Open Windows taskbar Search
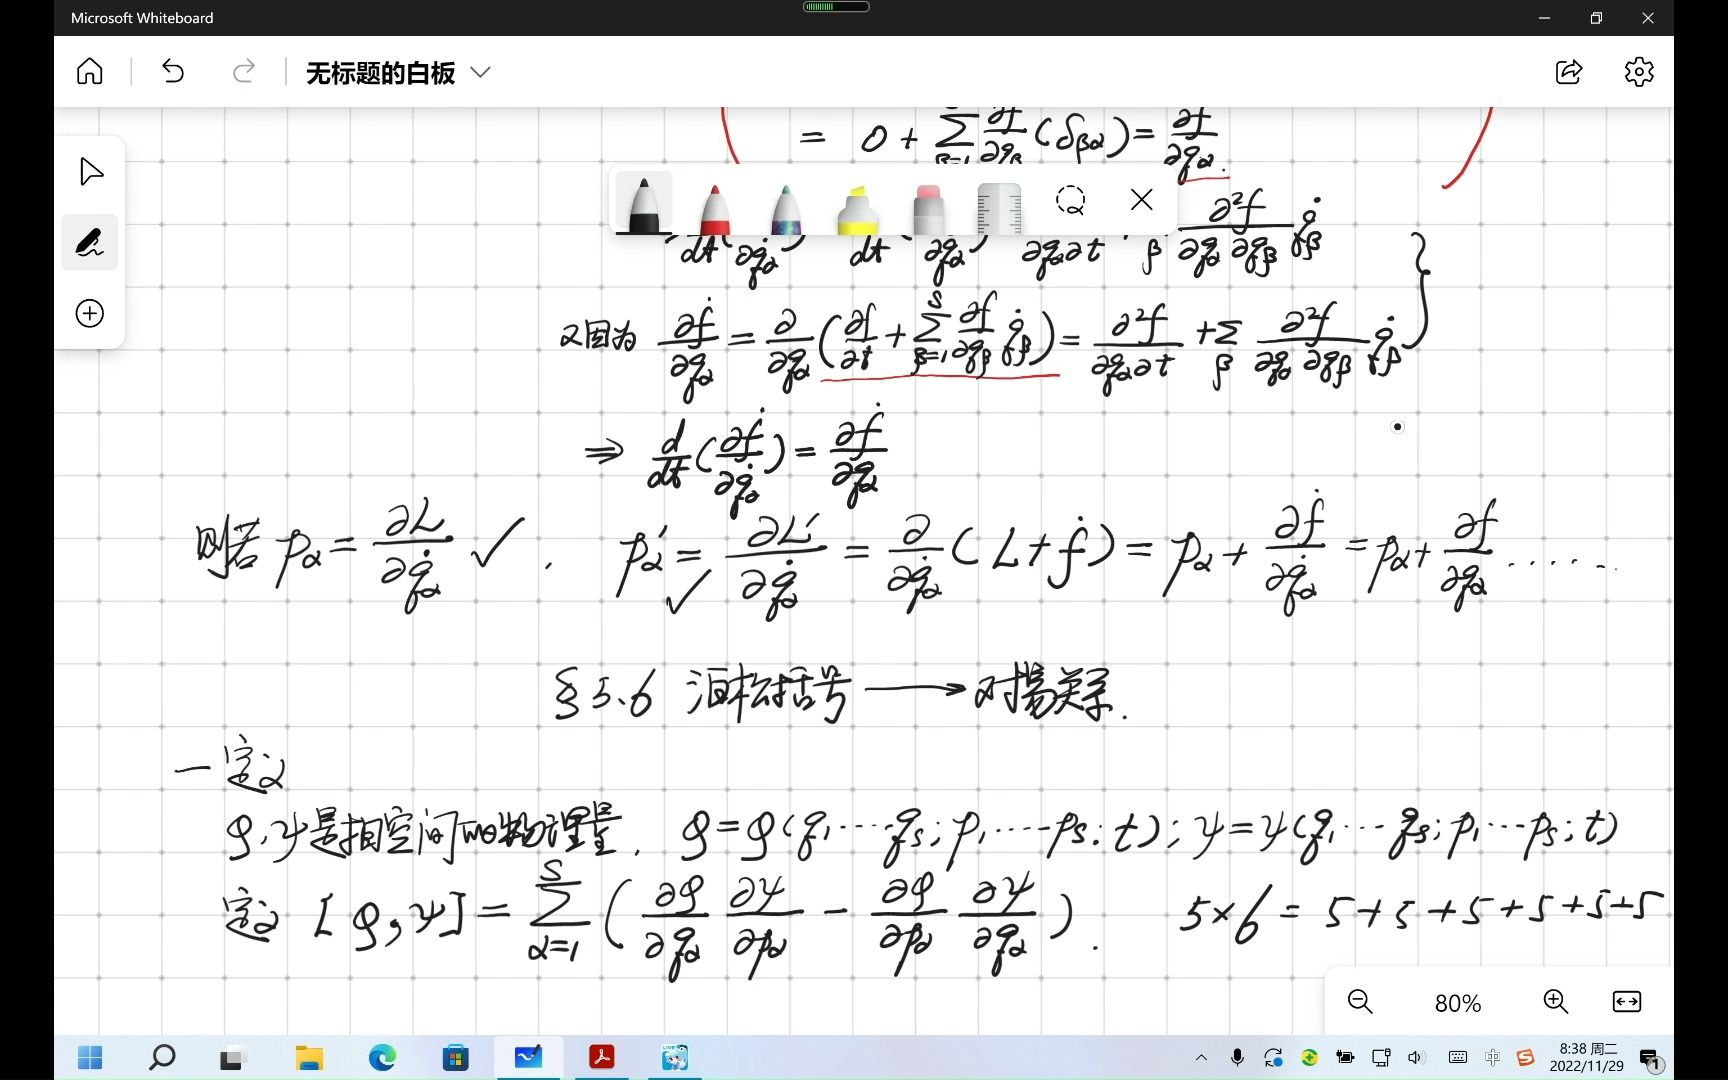Viewport: 1728px width, 1080px height. click(x=161, y=1057)
